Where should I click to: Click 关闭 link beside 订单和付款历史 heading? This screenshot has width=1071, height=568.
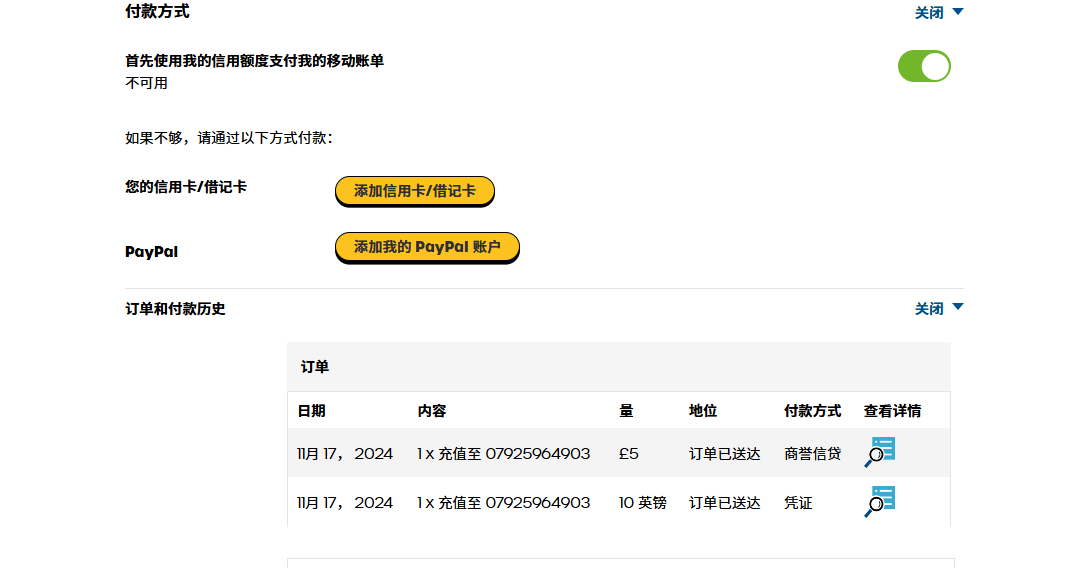929,309
